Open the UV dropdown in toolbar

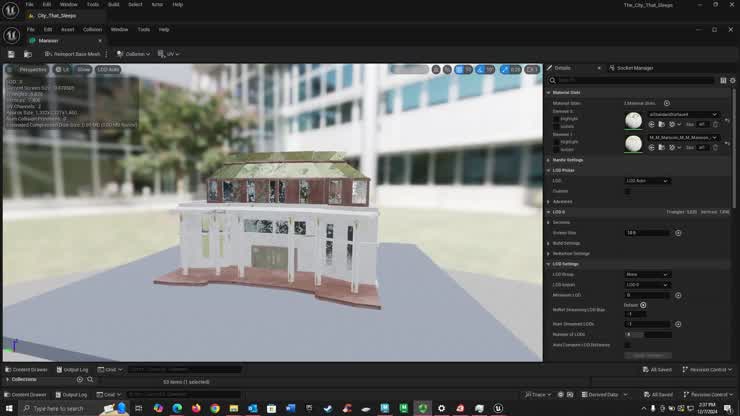(171, 54)
